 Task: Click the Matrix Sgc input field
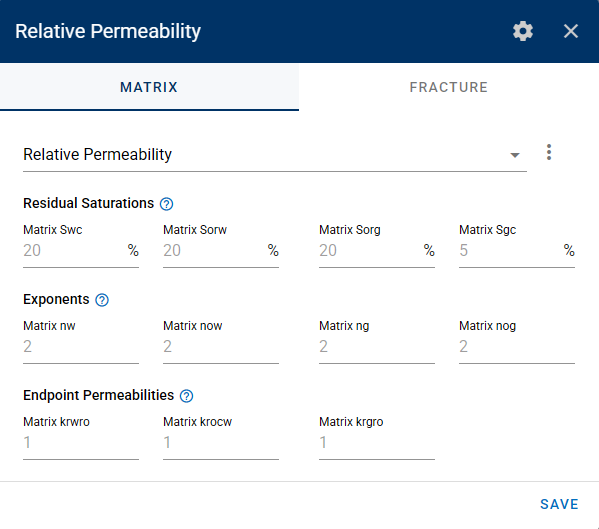click(x=517, y=251)
